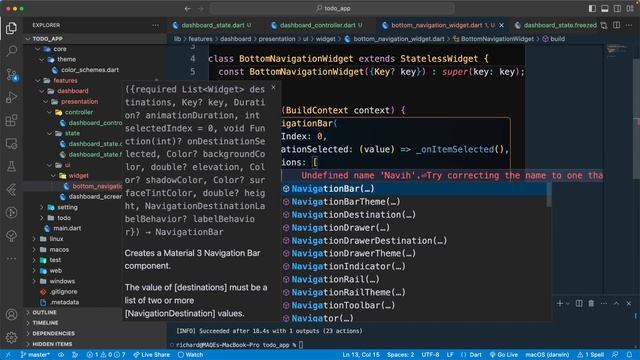640x360 pixels.
Task: Expand the OUTLINE section
Action: coord(44,312)
